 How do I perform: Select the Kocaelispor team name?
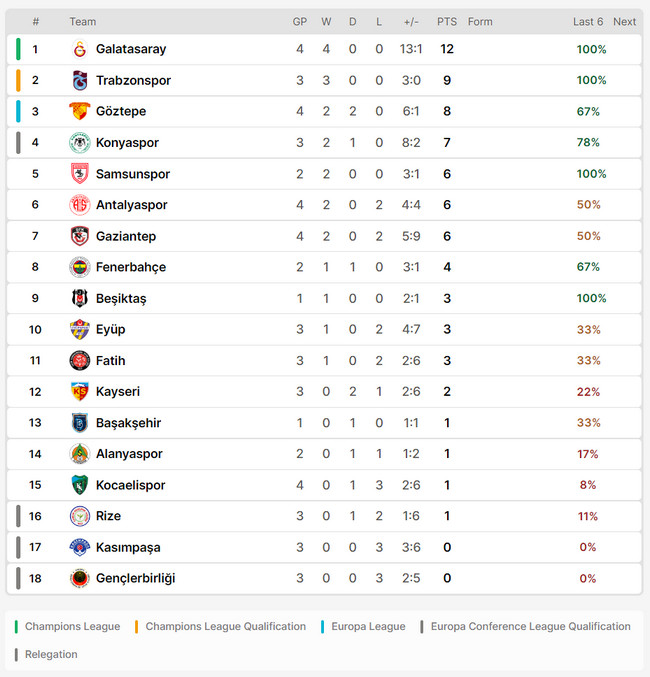point(130,485)
